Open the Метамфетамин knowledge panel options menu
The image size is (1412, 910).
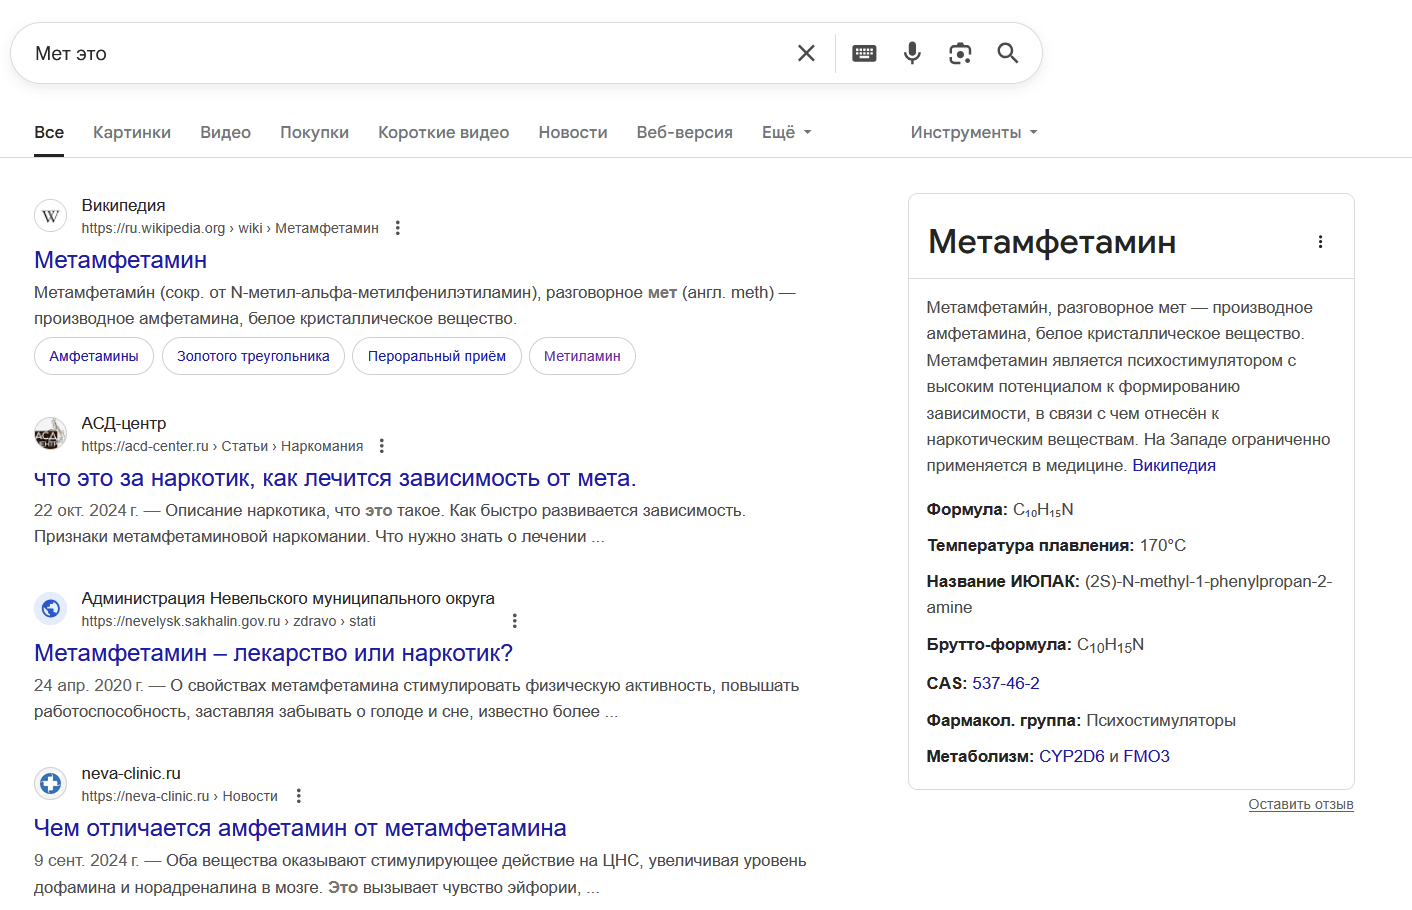[x=1321, y=242]
